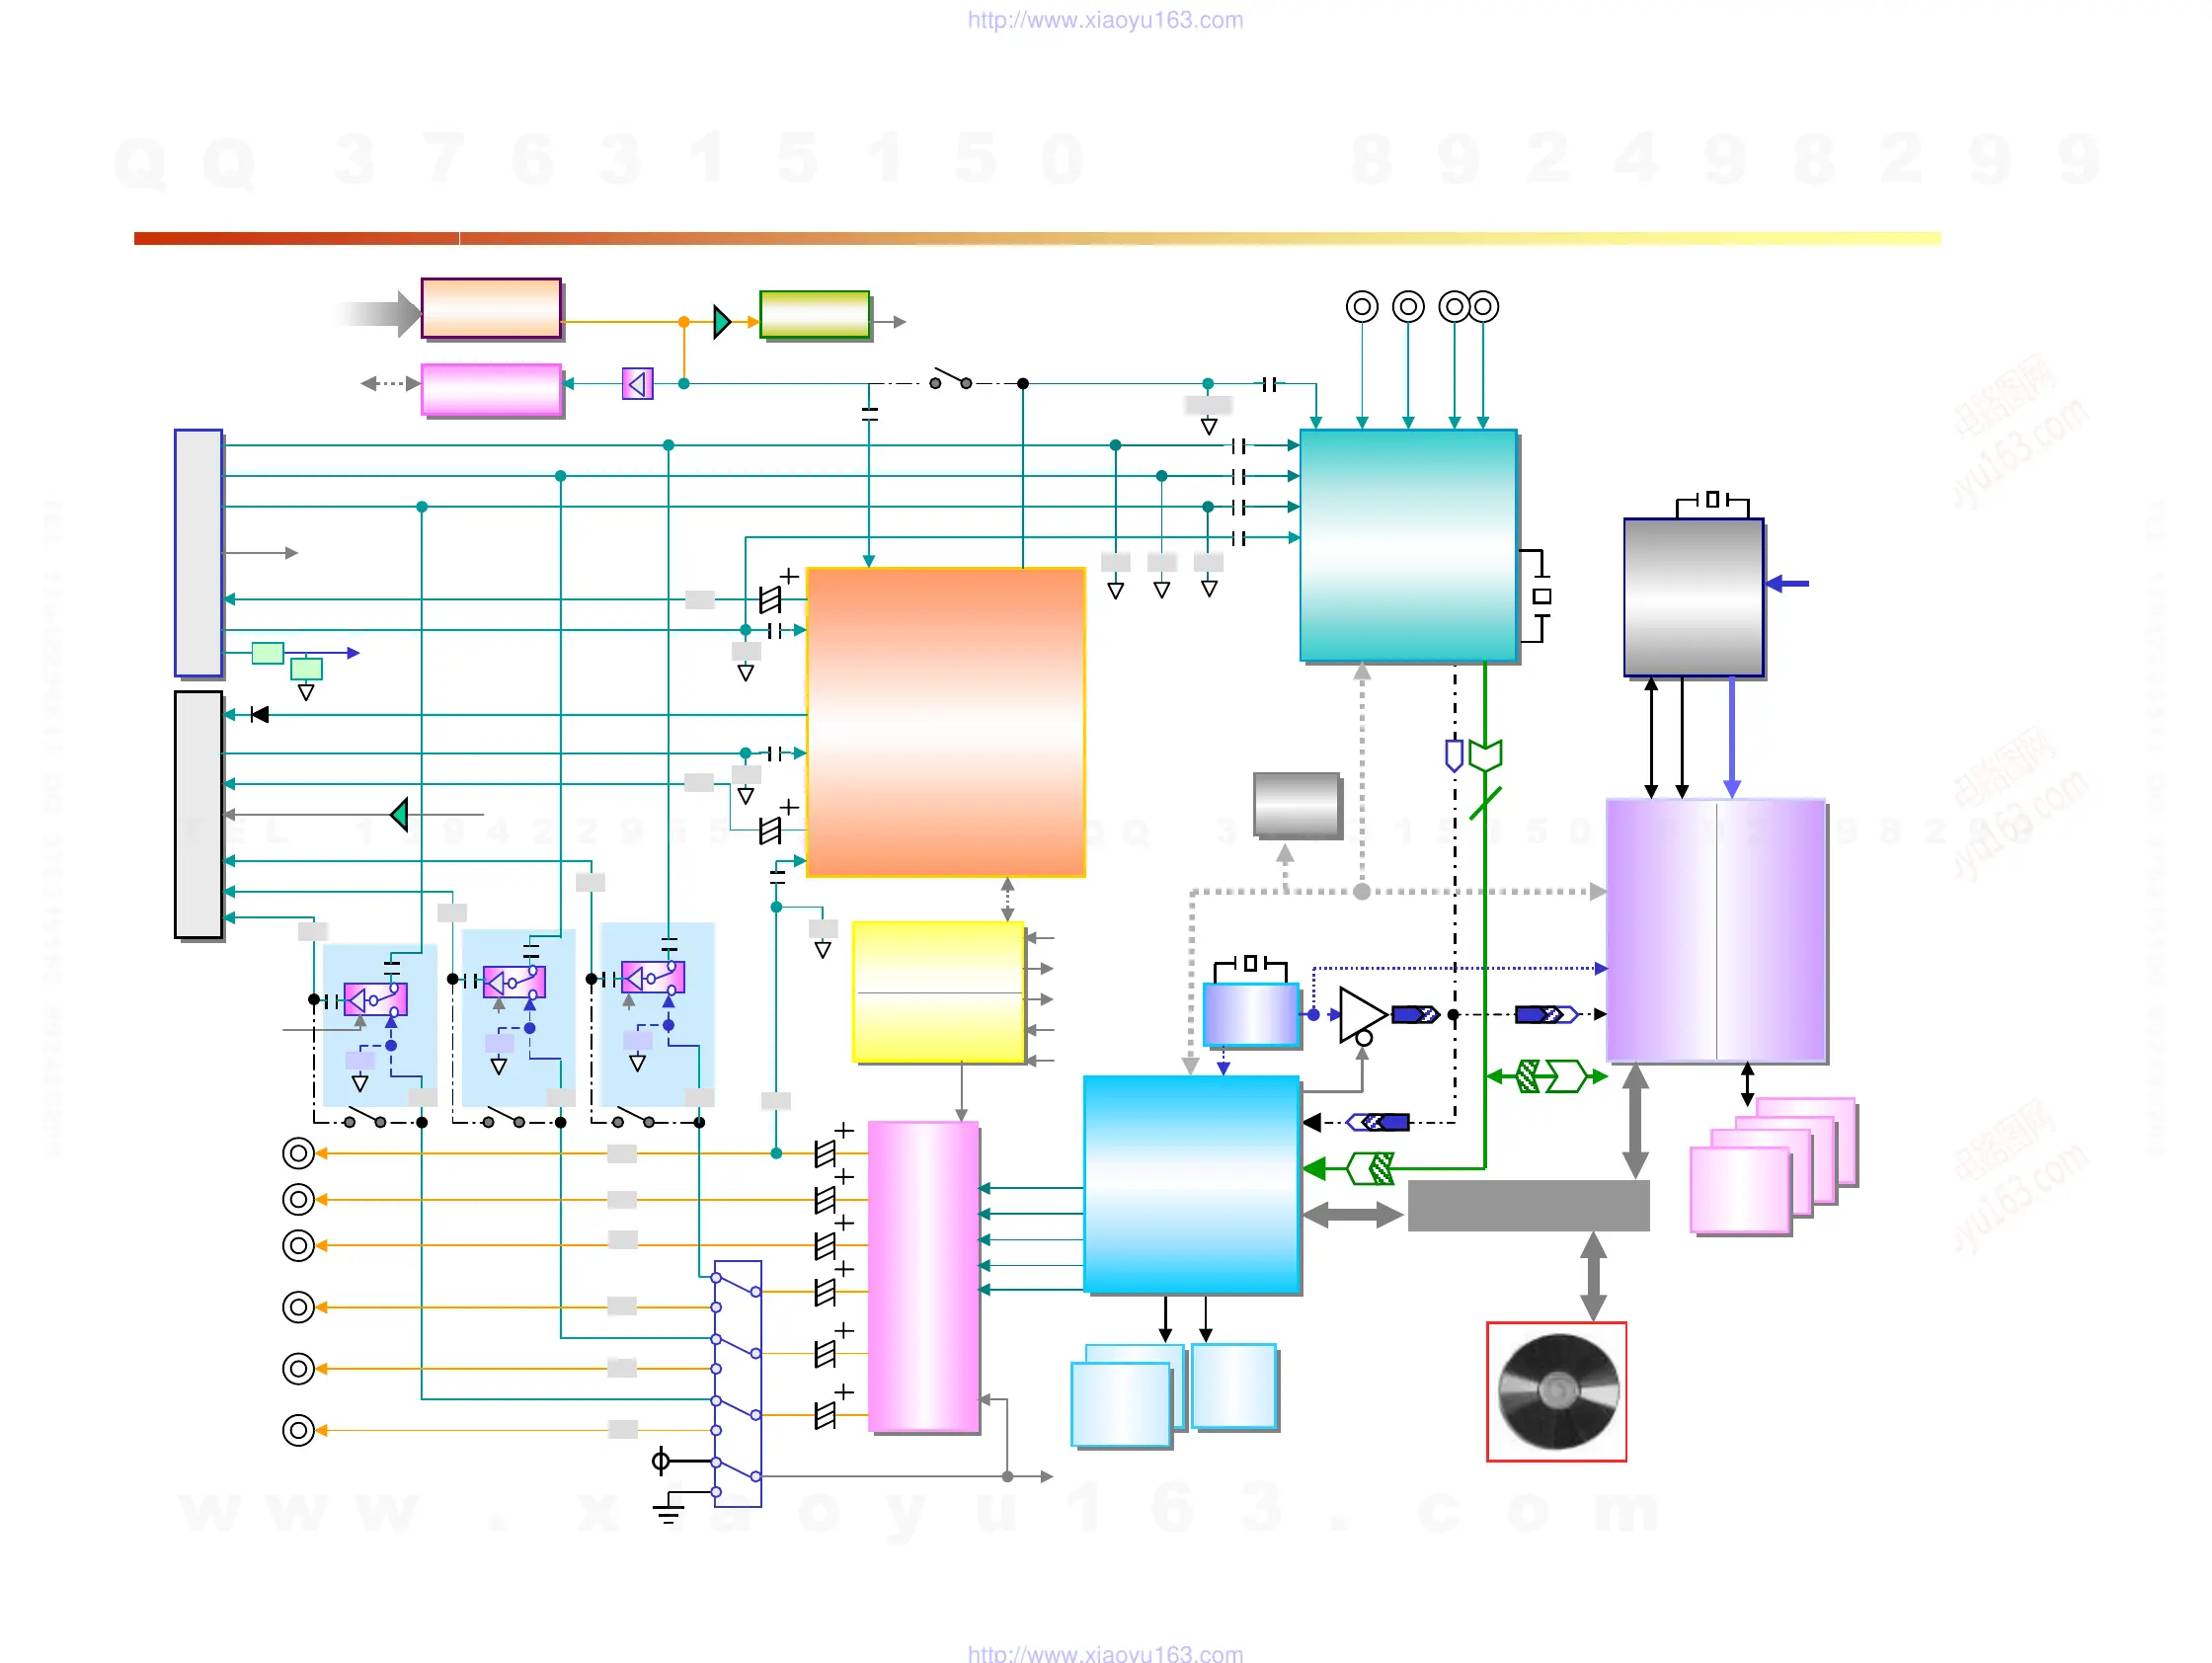Click the topmost output jack on the orange lines
Viewport: 2212px width, 1663px height.
pyautogui.click(x=298, y=1153)
